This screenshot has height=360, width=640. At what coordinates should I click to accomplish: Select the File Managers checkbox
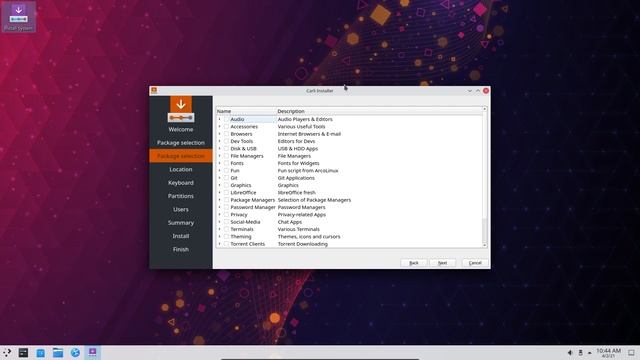(226, 156)
